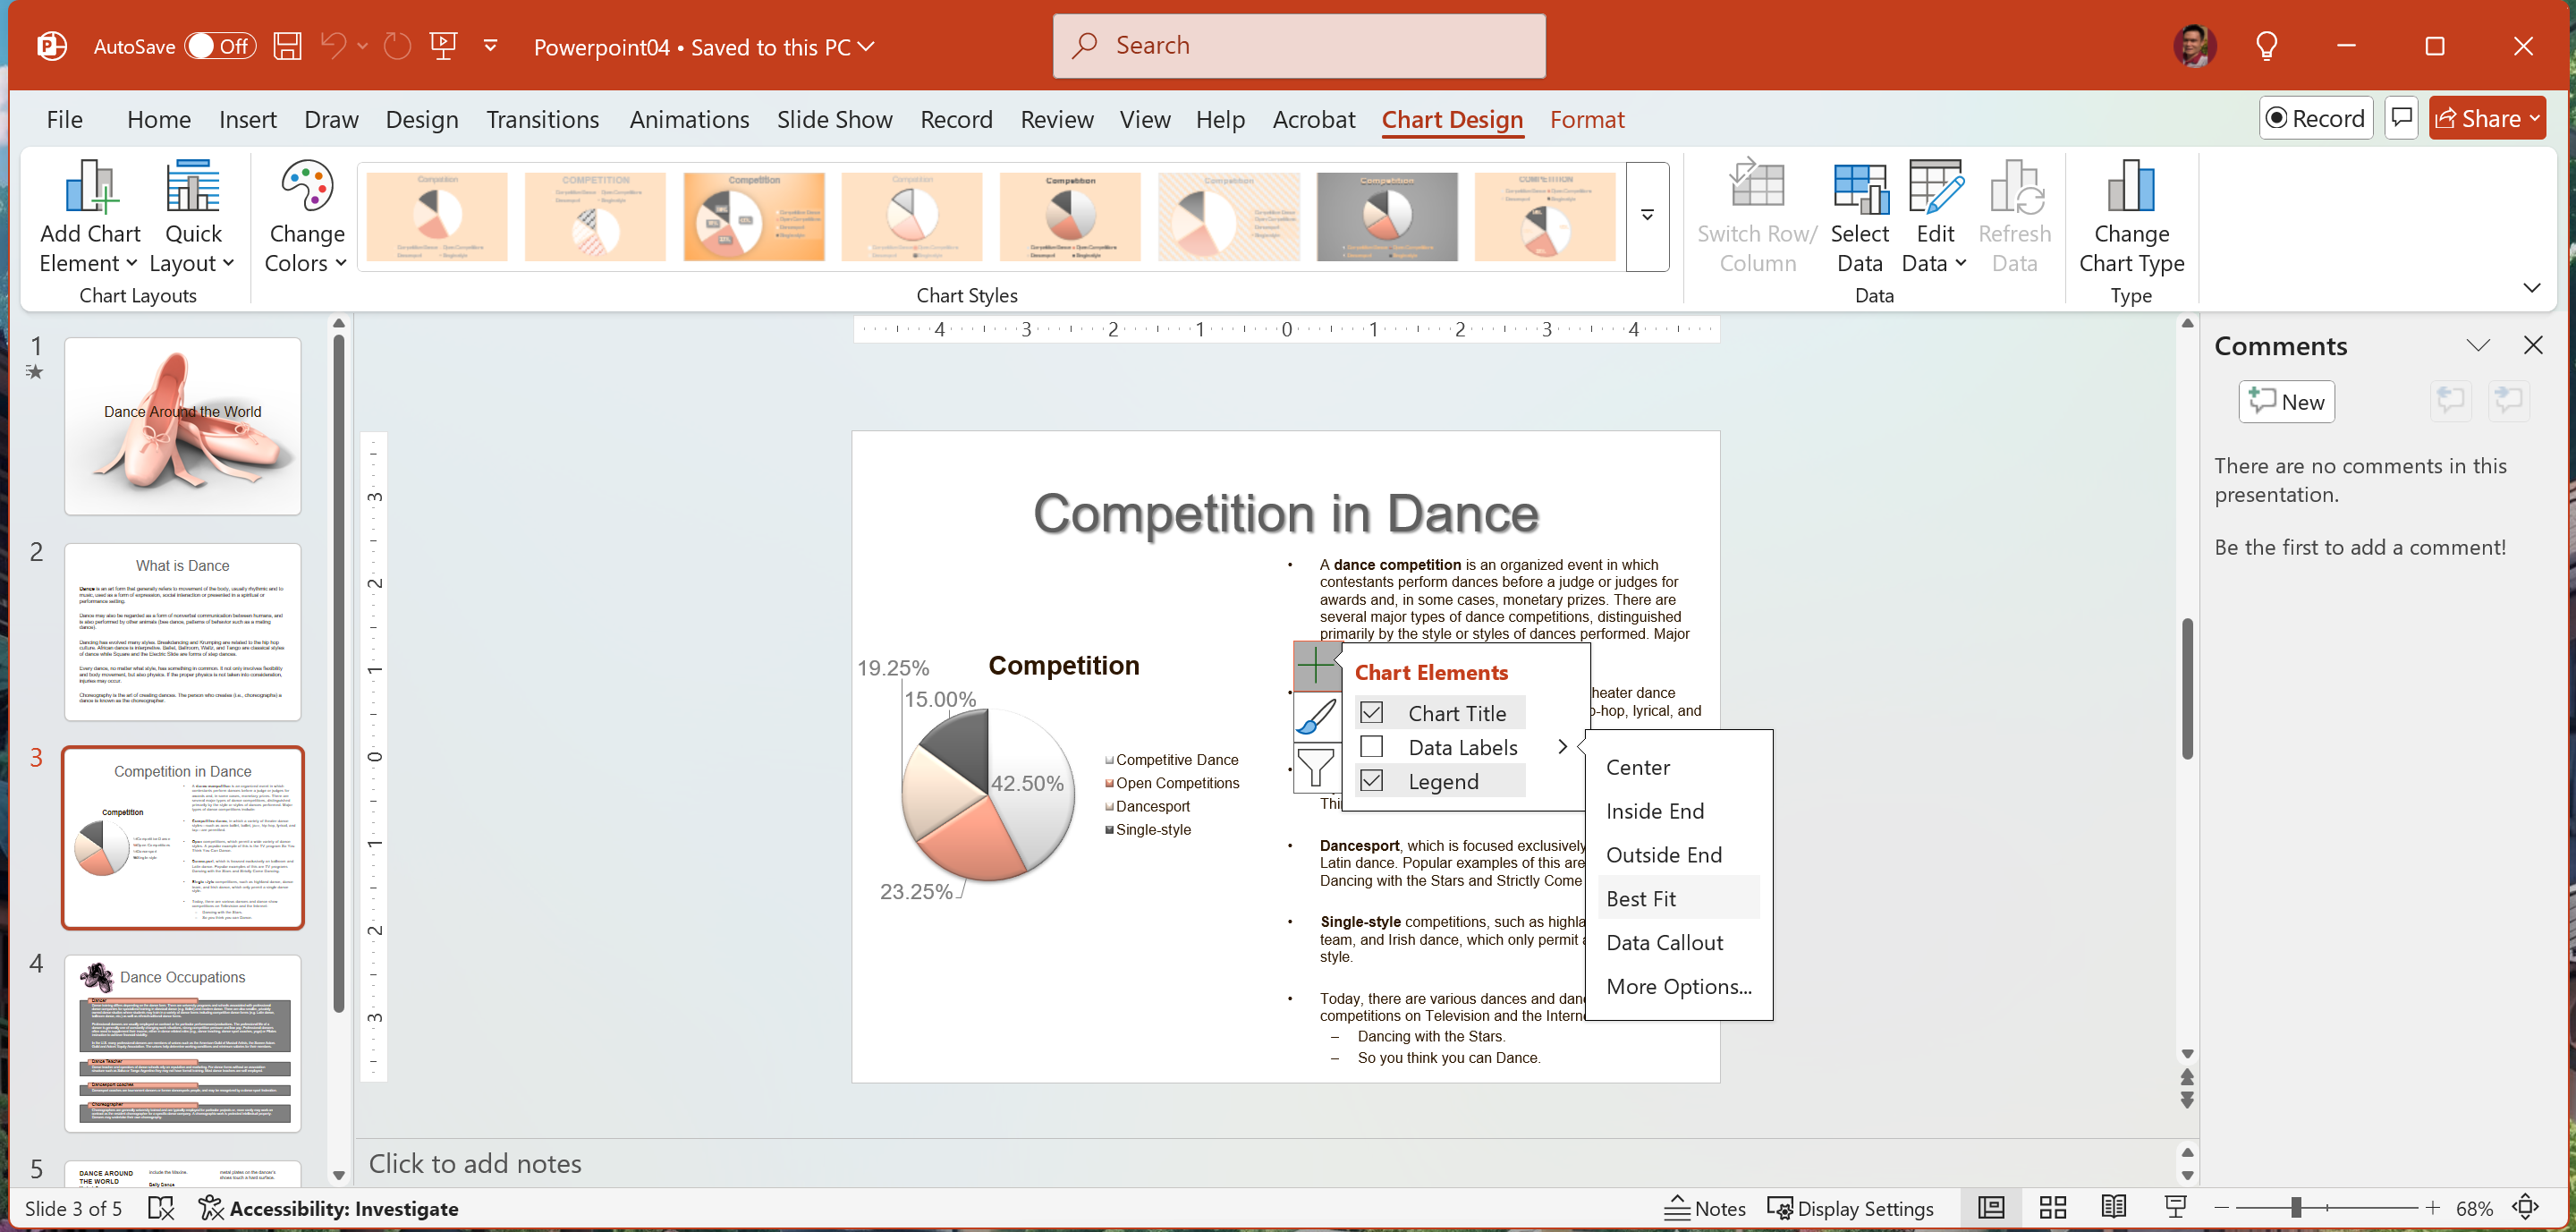Switch to the Format ribbon tab
The height and width of the screenshot is (1232, 2576).
(x=1586, y=119)
